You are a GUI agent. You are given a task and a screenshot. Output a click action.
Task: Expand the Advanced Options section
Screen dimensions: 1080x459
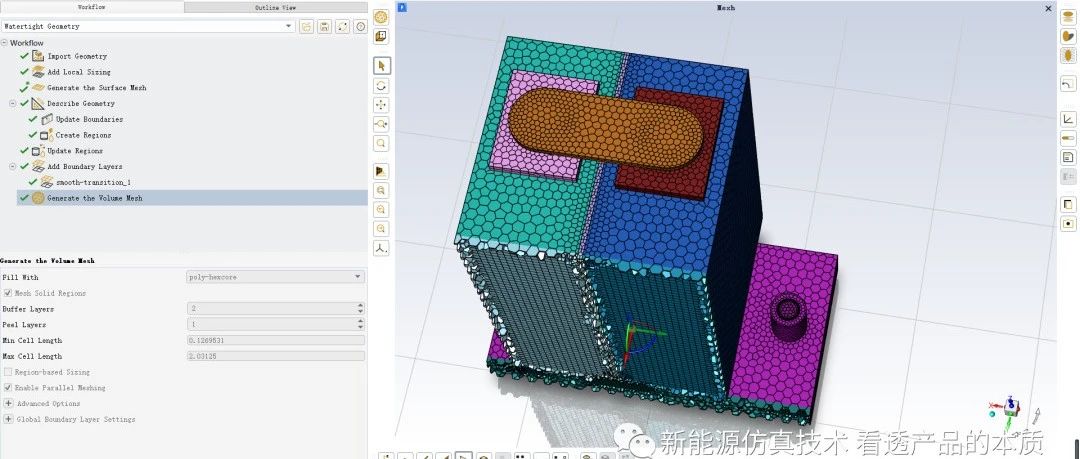point(8,404)
